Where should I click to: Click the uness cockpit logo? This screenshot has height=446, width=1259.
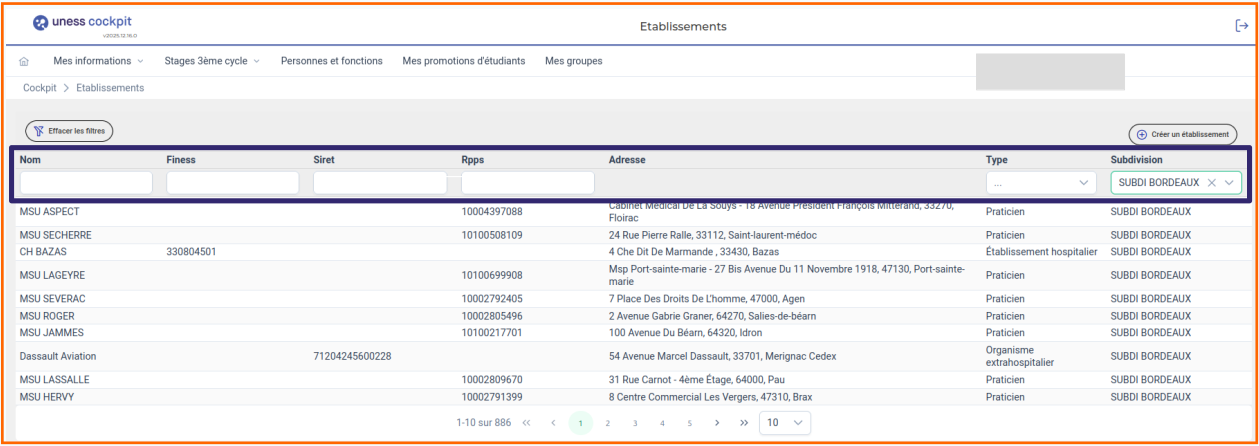(x=84, y=24)
